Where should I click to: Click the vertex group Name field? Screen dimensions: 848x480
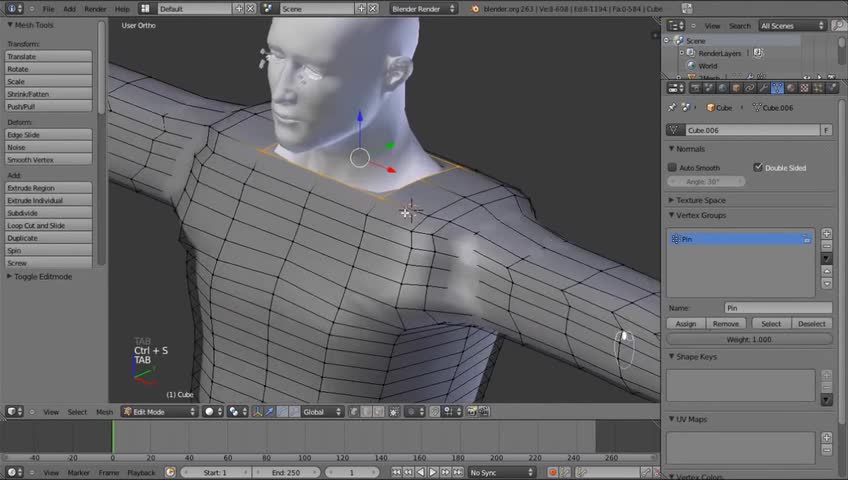[x=778, y=309]
